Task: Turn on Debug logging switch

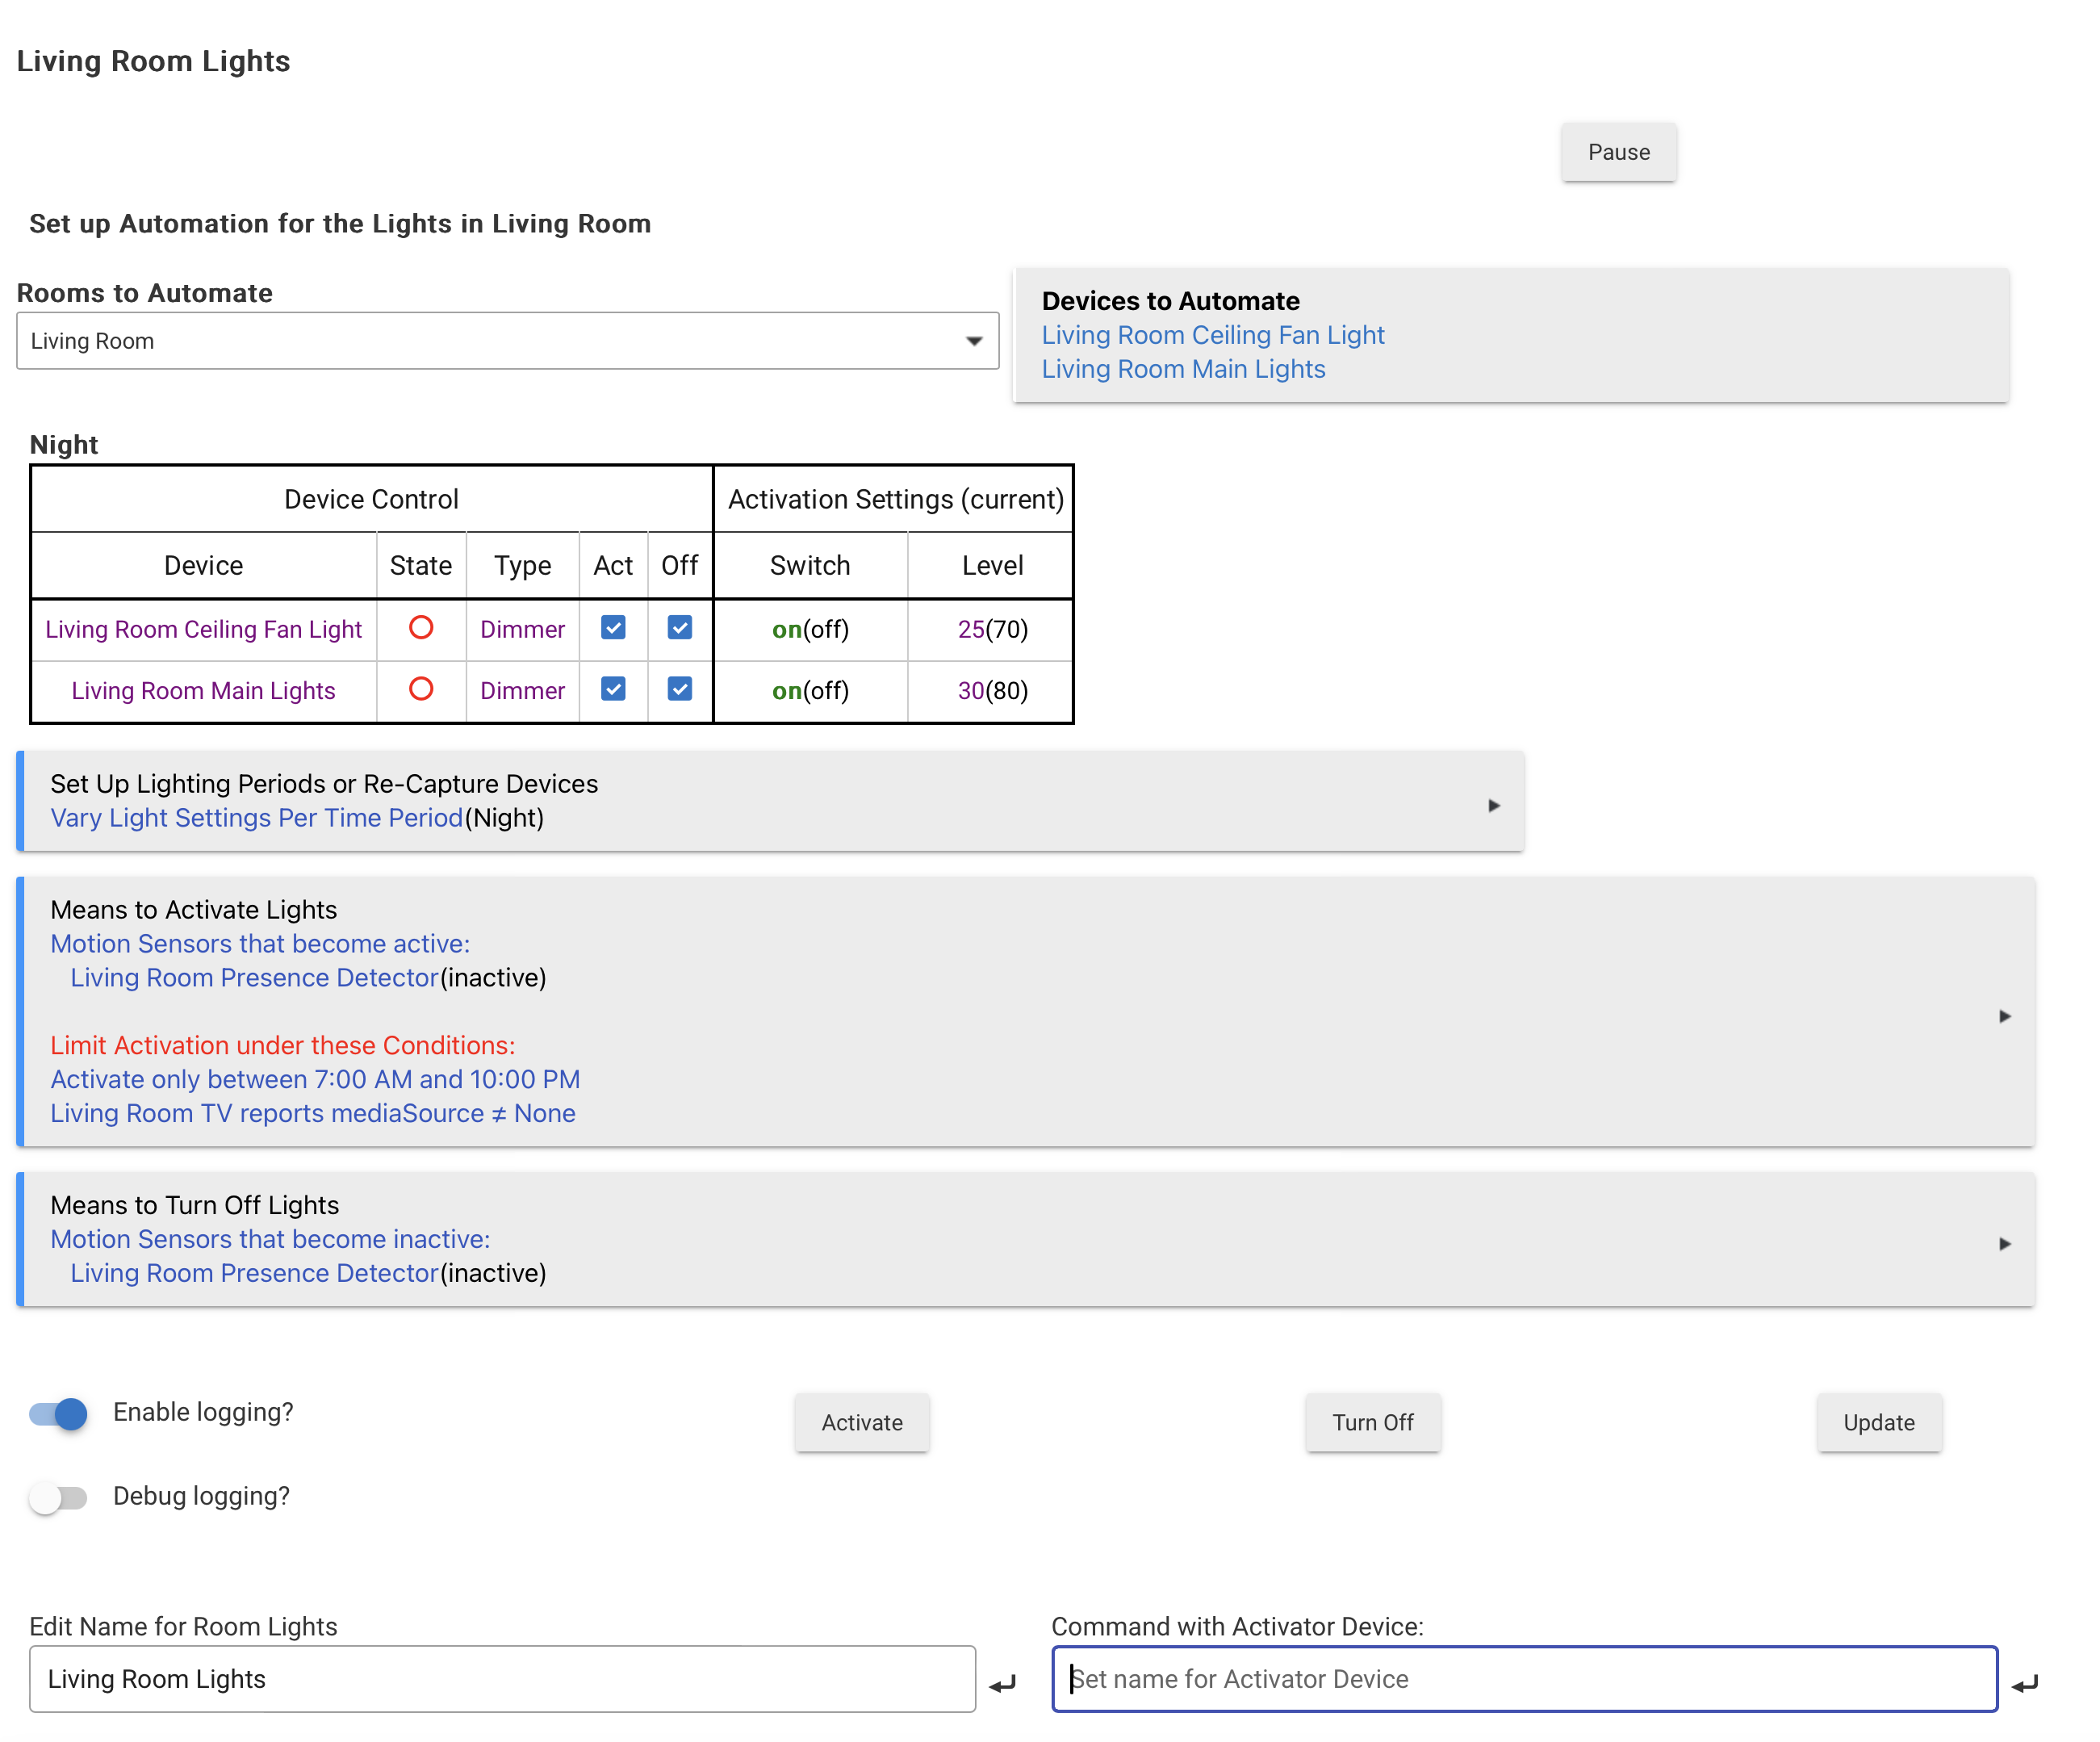Action: [58, 1497]
